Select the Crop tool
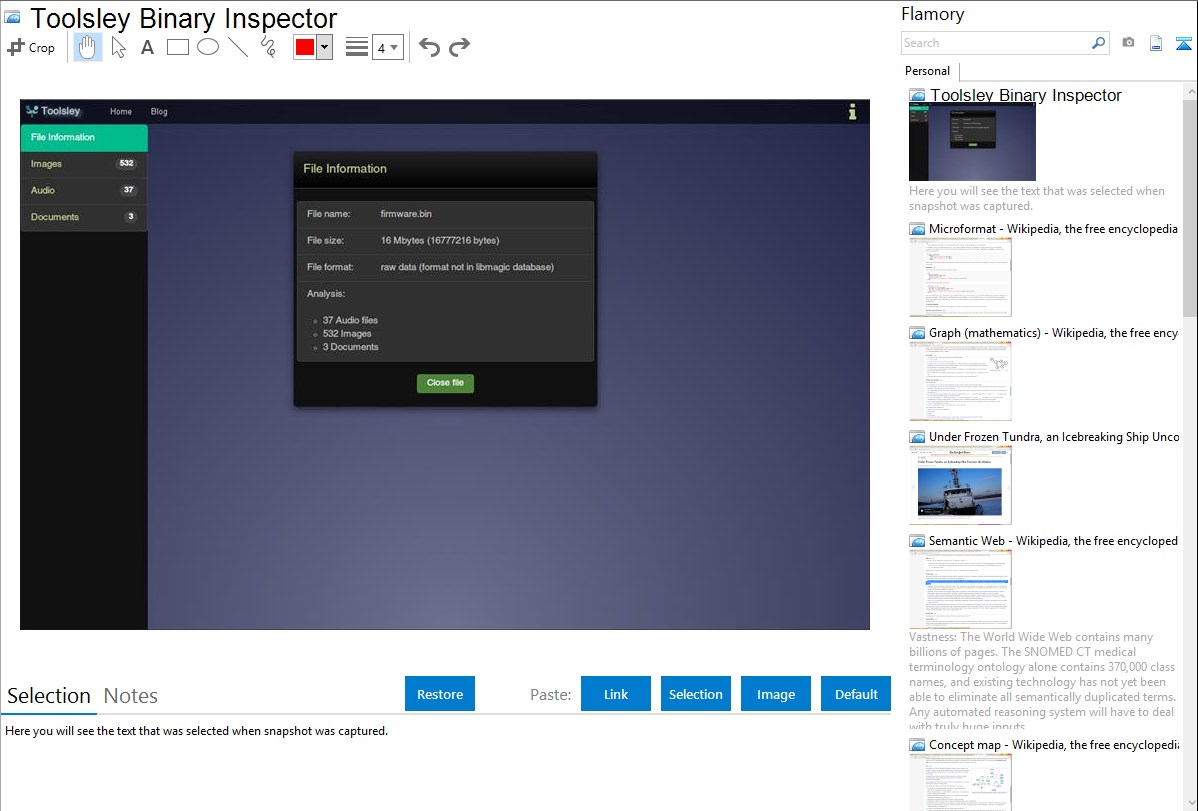1198x811 pixels. pos(31,47)
